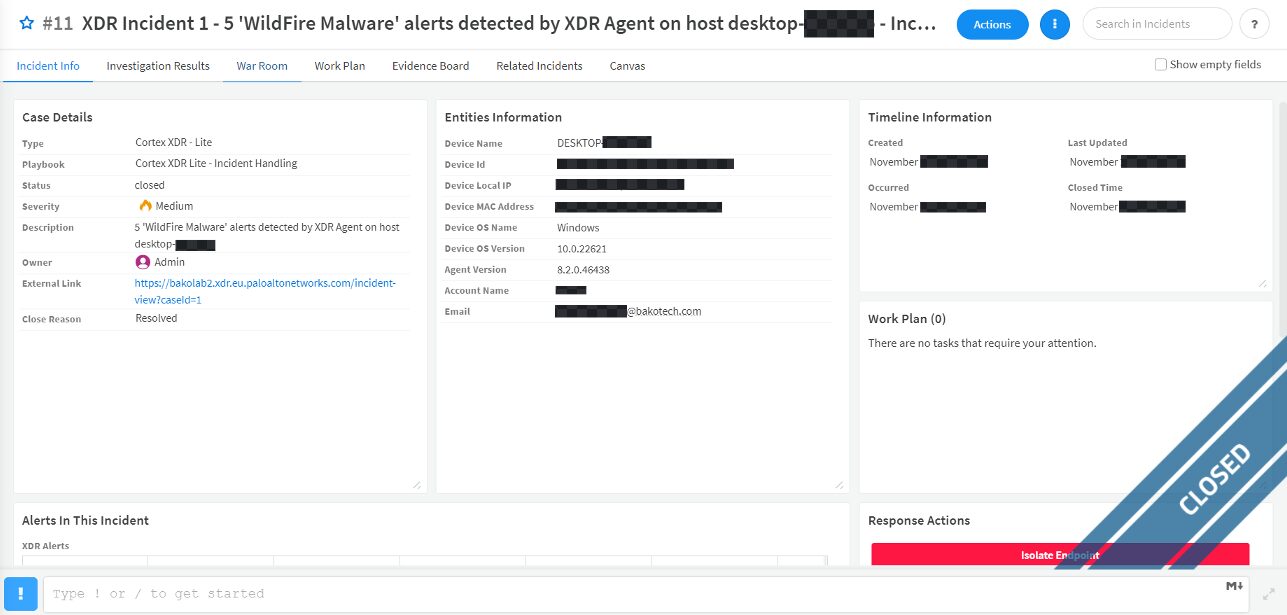This screenshot has width=1287, height=615.
Task: Go to the Related Incidents tab
Action: tap(539, 66)
